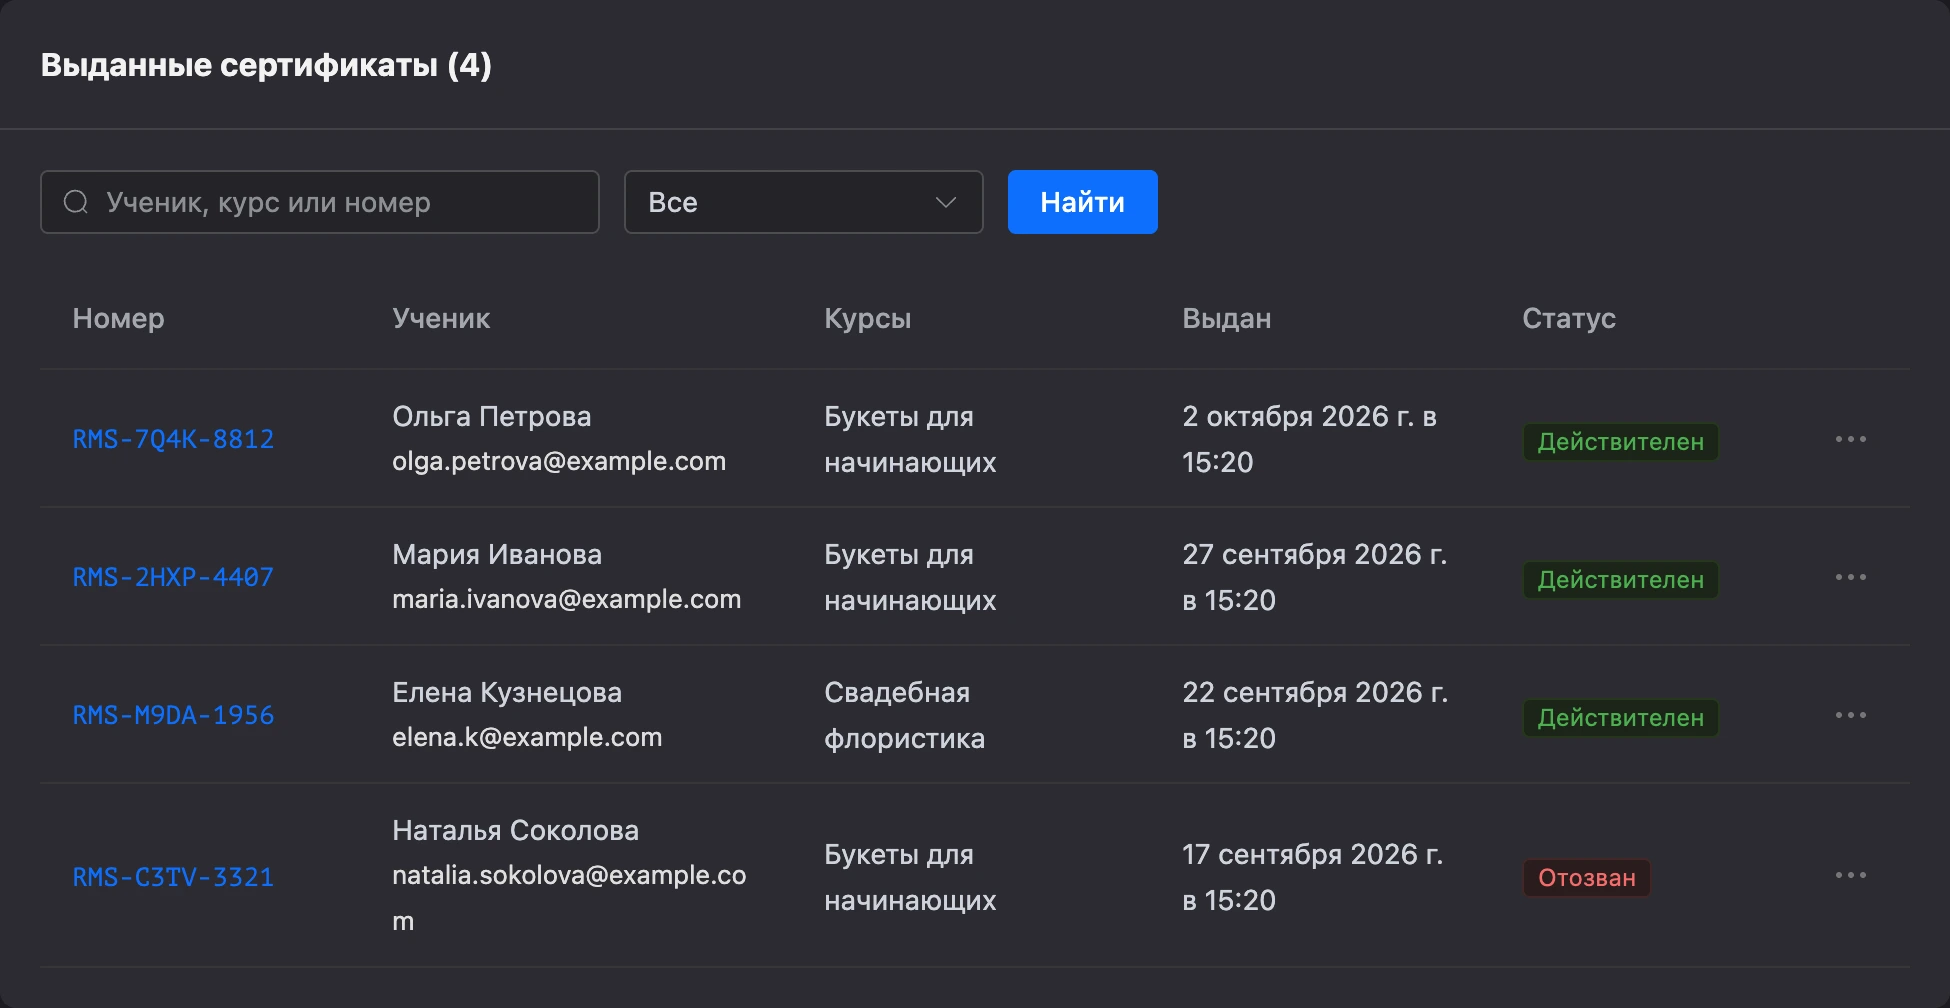Image resolution: width=1950 pixels, height=1008 pixels.
Task: Select the name Мария Иванова
Action: click(x=497, y=554)
